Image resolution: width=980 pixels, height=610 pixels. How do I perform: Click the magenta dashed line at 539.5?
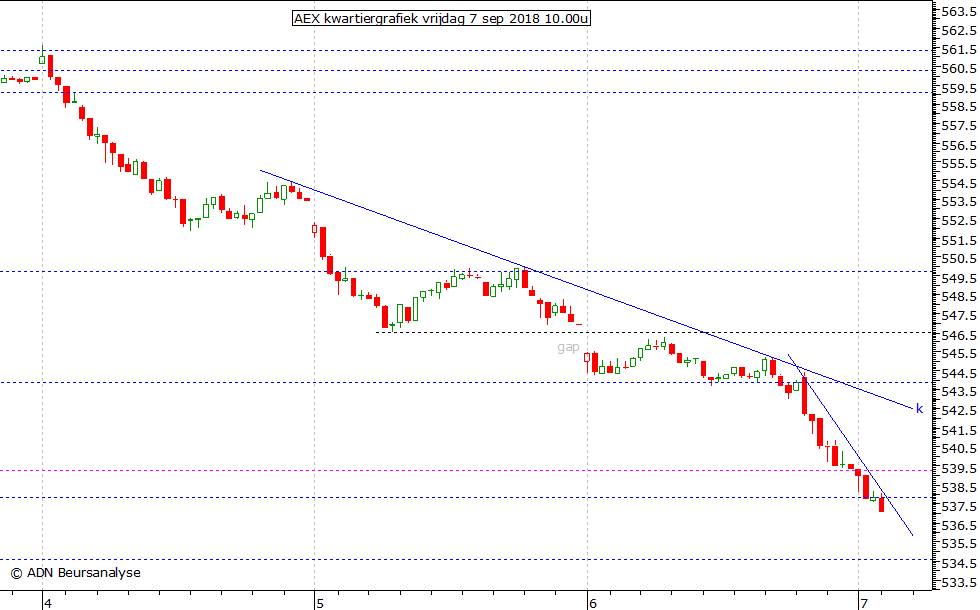click(466, 471)
